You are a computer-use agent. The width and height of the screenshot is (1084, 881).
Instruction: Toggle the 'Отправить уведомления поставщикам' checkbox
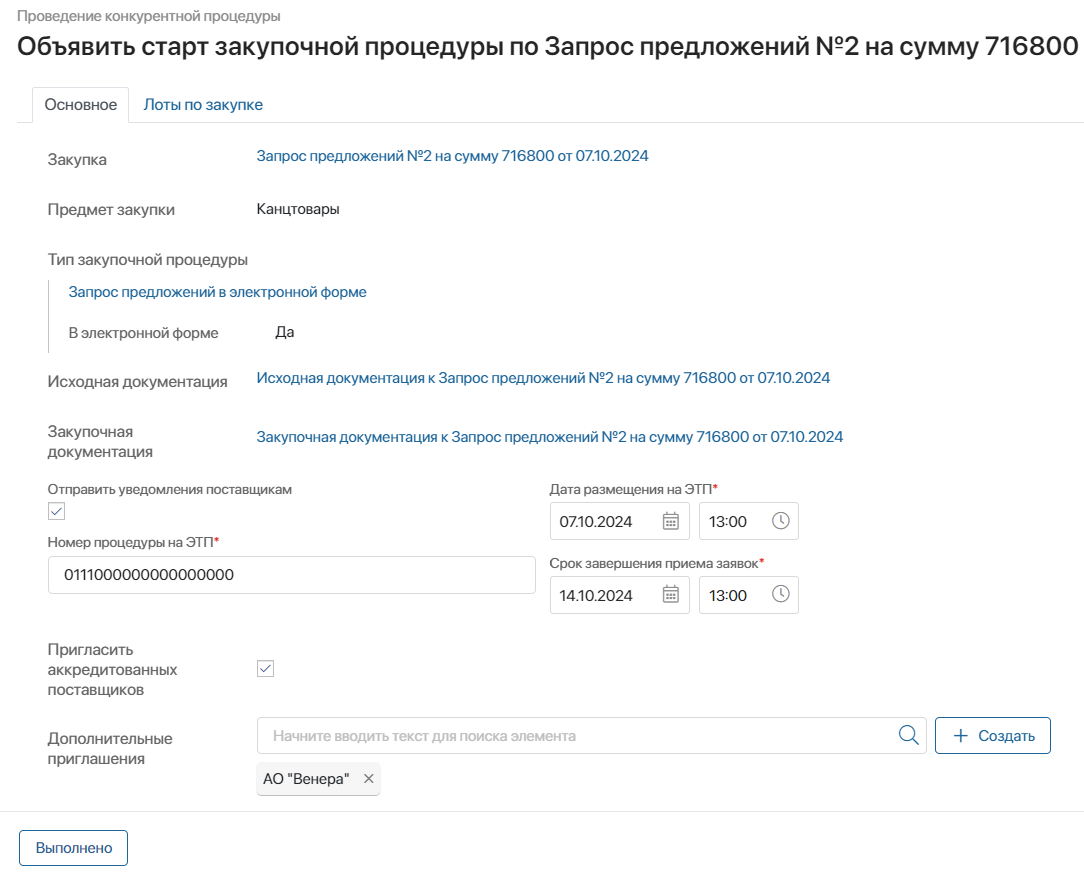click(57, 511)
